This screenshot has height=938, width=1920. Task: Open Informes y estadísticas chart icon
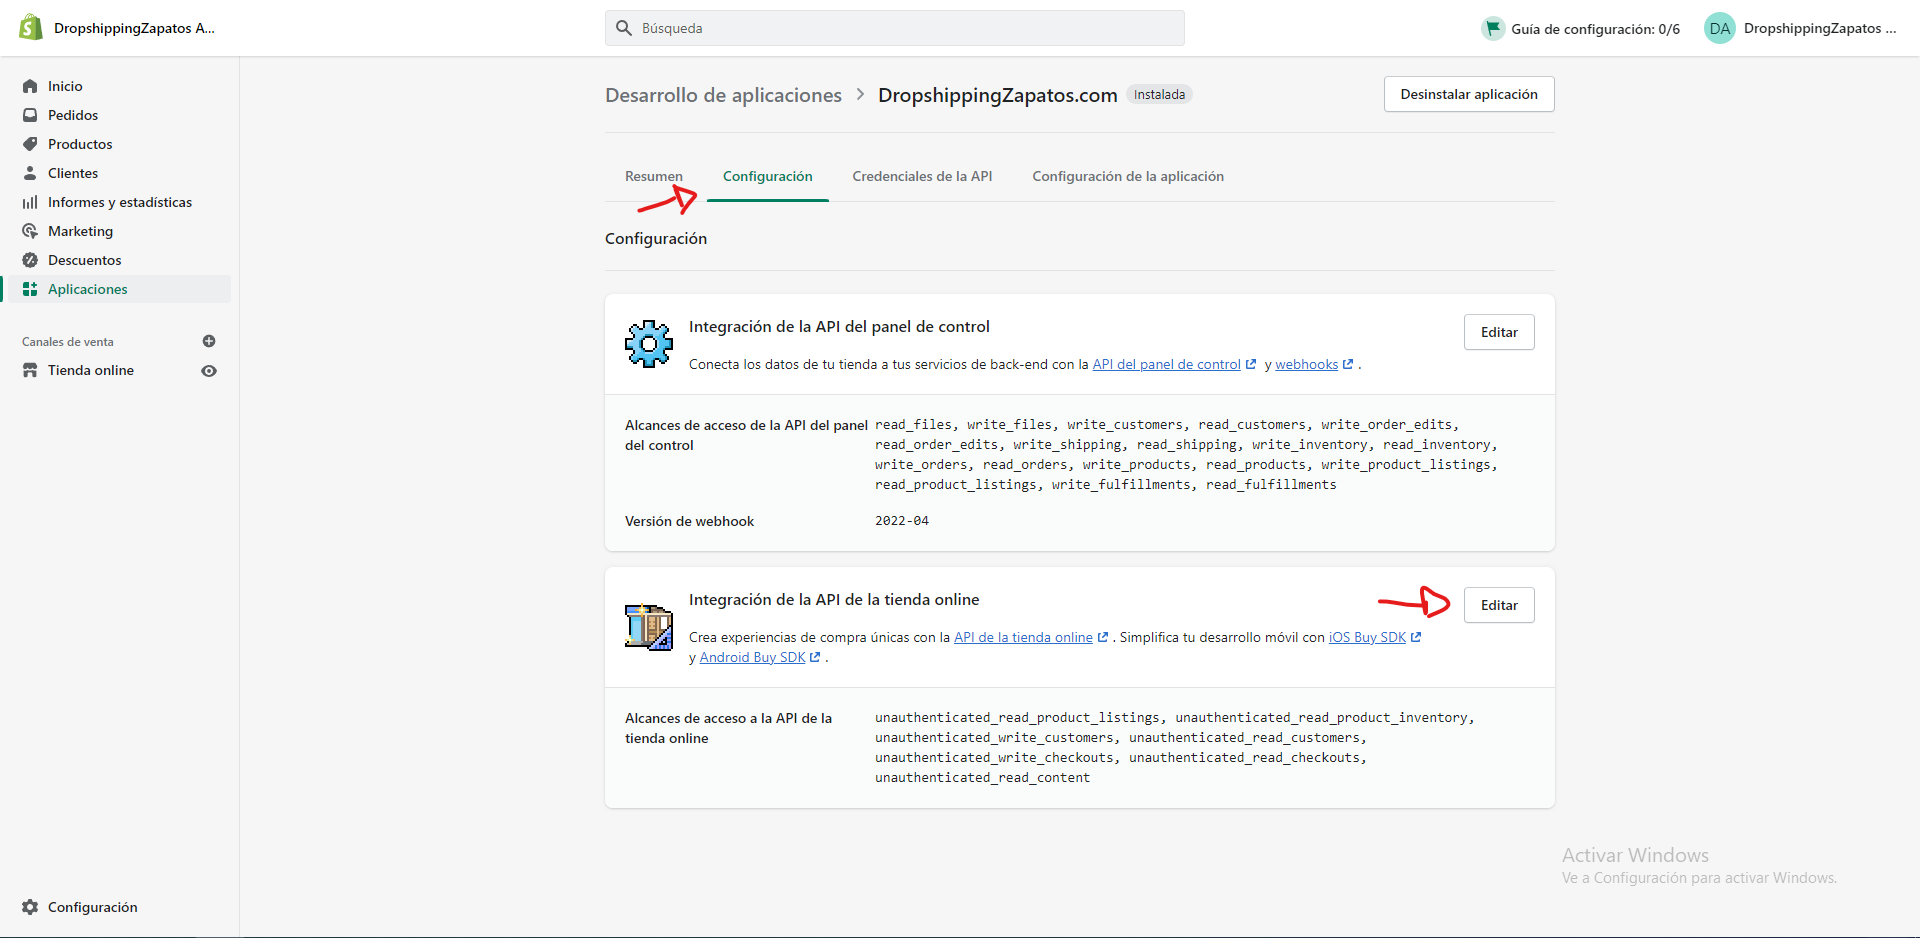30,202
